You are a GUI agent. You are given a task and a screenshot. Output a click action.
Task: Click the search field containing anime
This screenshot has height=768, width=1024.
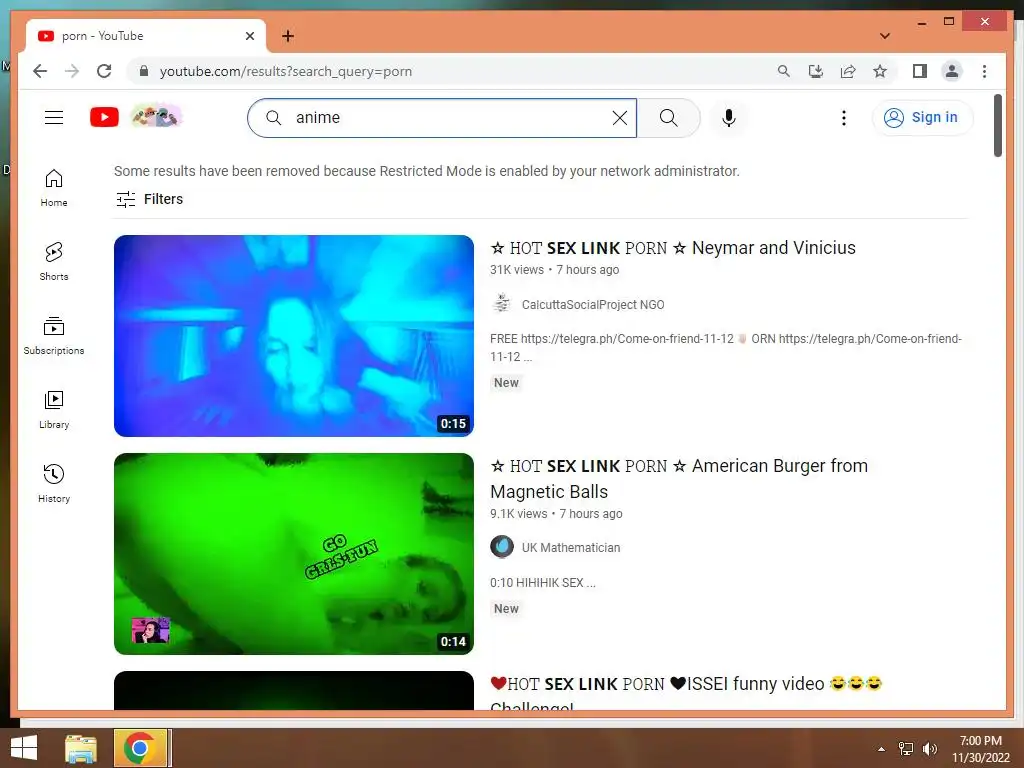pos(442,118)
